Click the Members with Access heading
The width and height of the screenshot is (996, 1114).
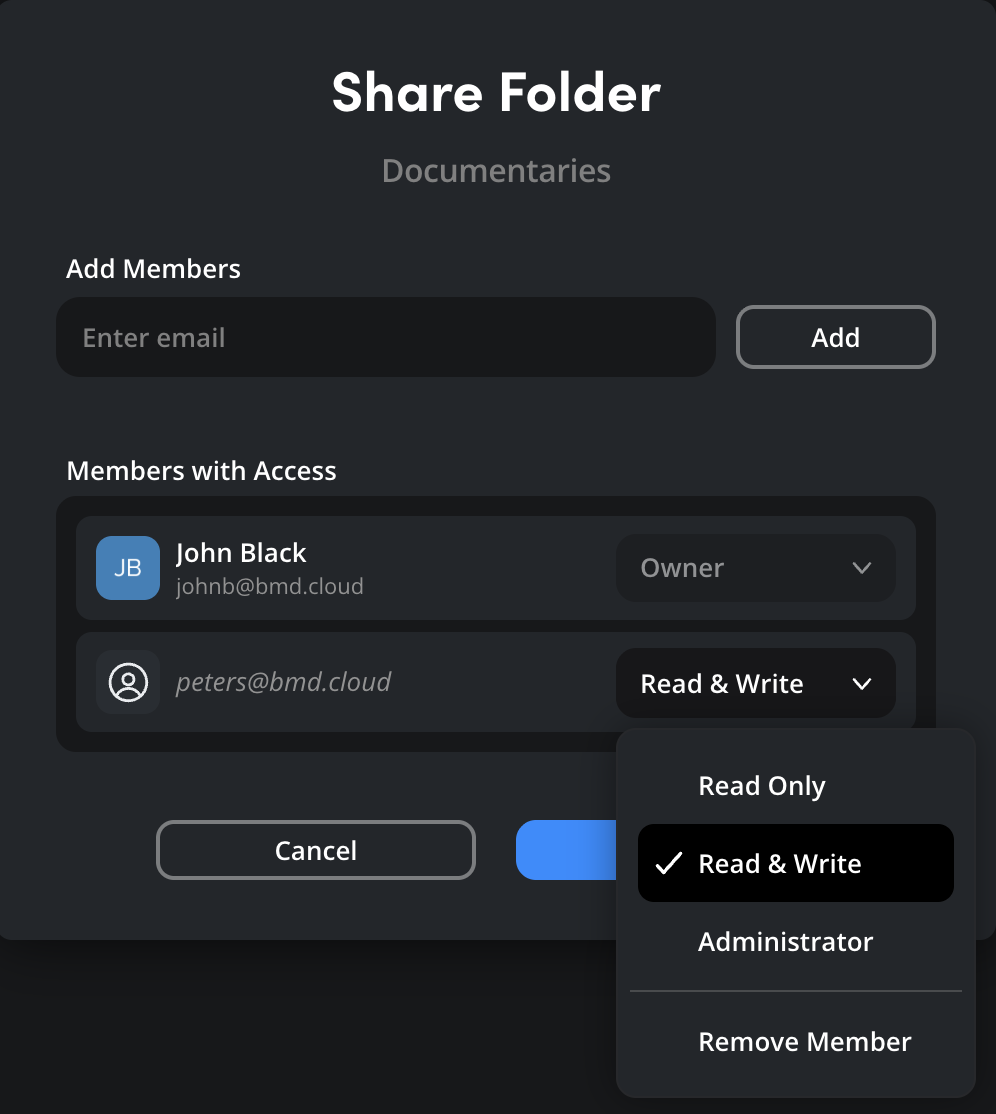201,470
